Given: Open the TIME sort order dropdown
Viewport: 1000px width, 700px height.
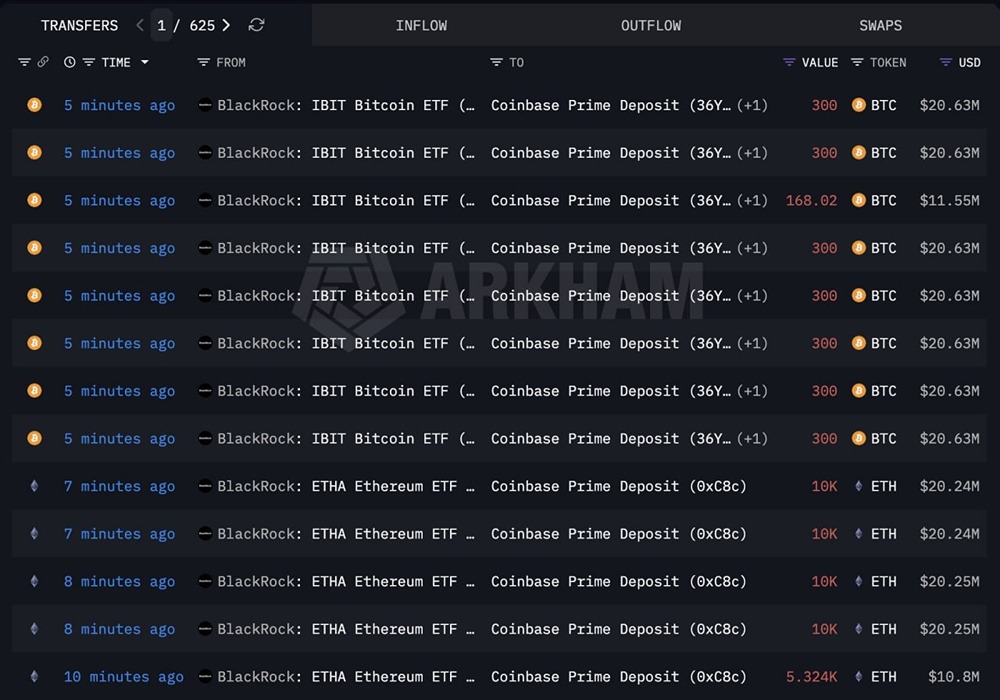Looking at the screenshot, I should pos(145,62).
